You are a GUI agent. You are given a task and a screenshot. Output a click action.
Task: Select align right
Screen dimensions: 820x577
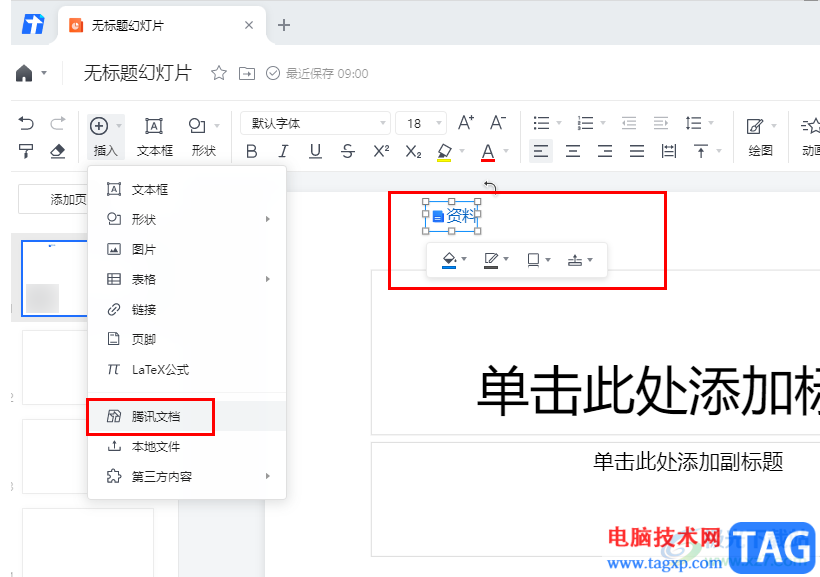(x=605, y=152)
